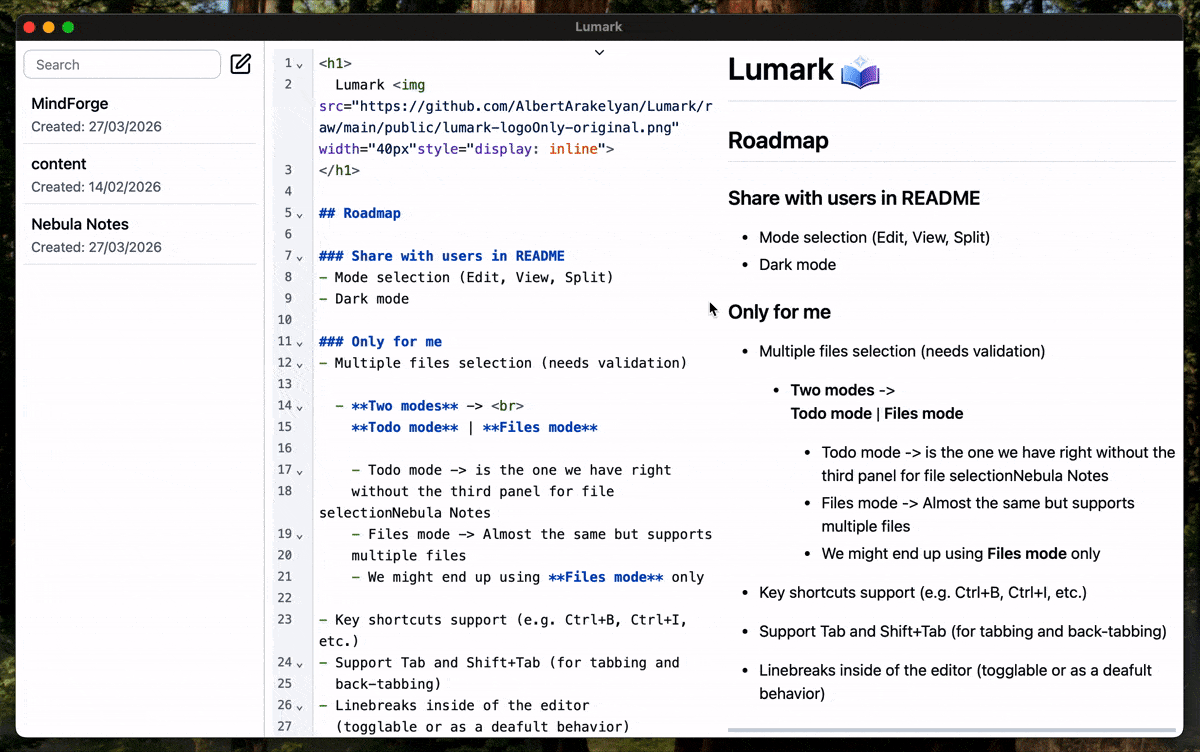Click 'Share with users in README' preview heading

[x=854, y=198]
